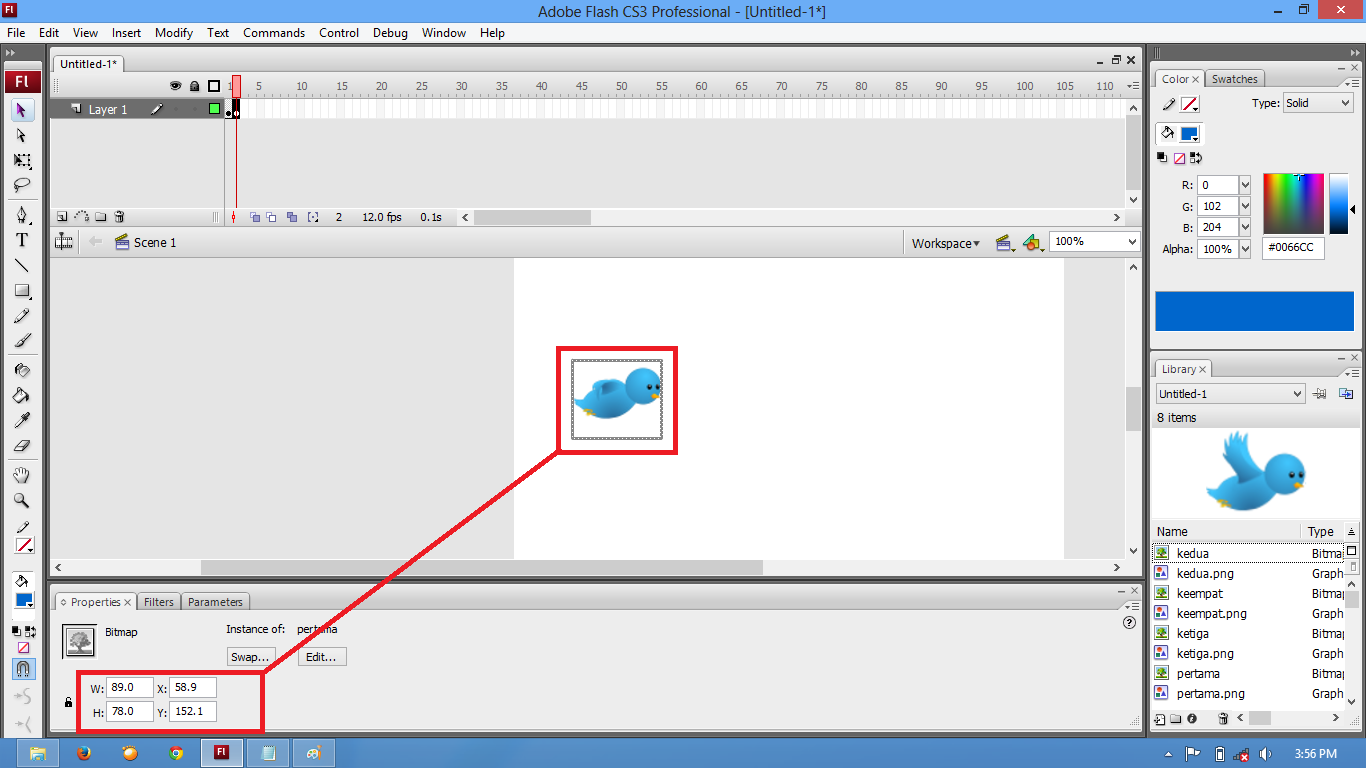Open the G value slider dropdown
The width and height of the screenshot is (1366, 768).
click(x=1245, y=206)
